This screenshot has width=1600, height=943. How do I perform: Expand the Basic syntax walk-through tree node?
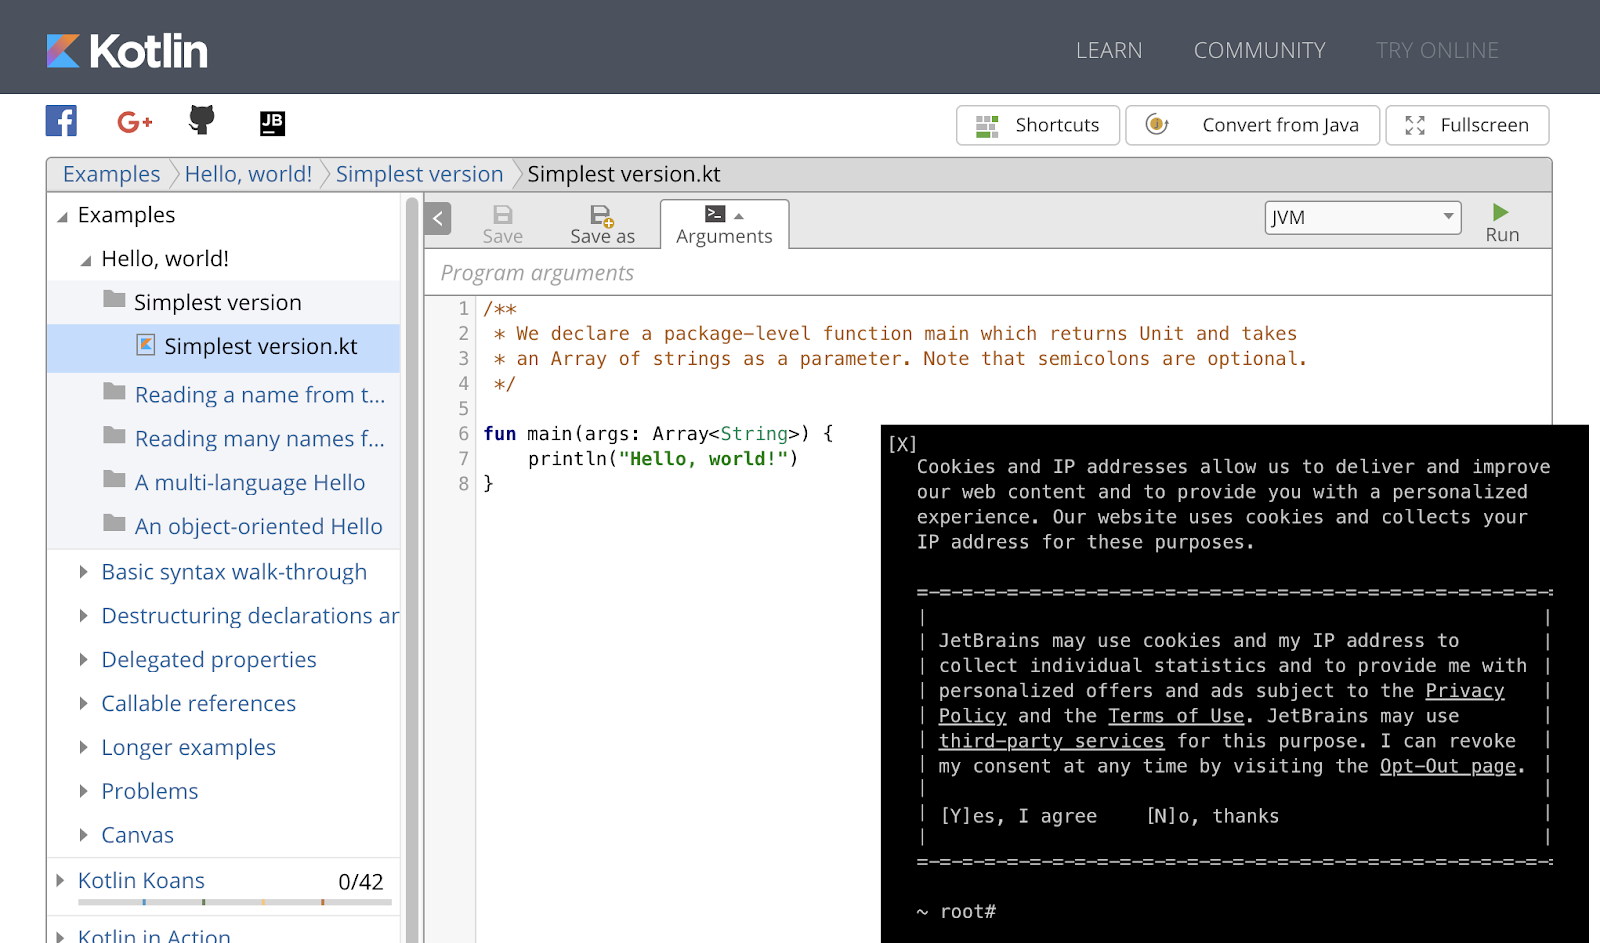click(84, 572)
